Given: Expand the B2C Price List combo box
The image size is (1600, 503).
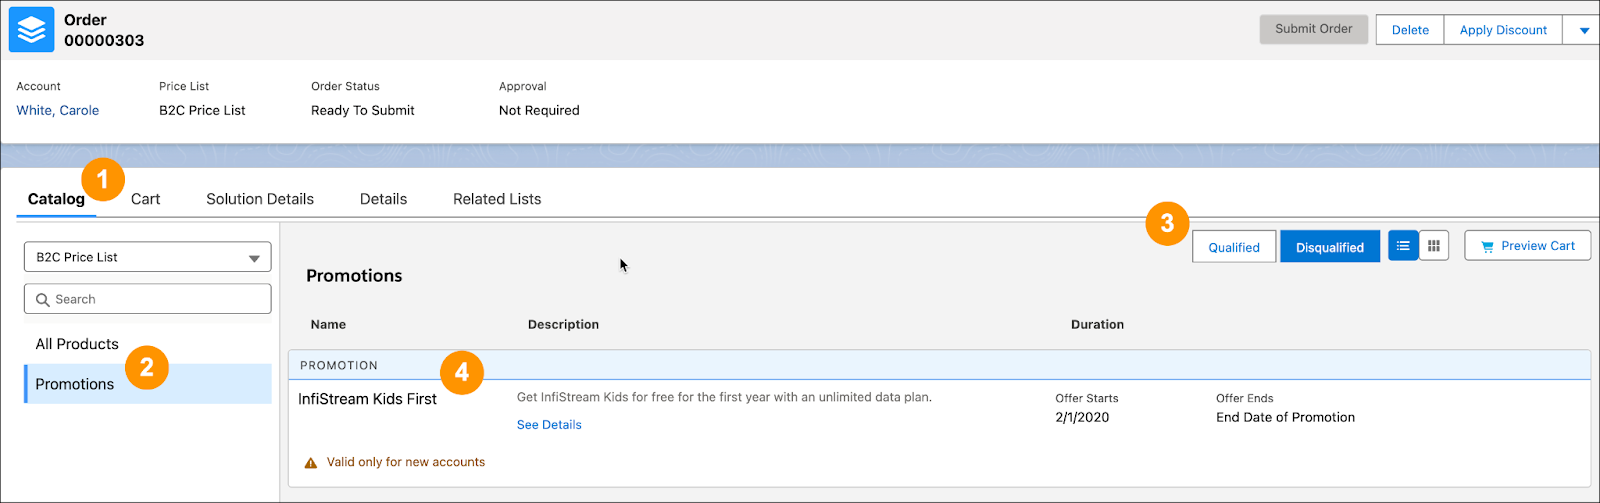Looking at the screenshot, I should pyautogui.click(x=148, y=257).
